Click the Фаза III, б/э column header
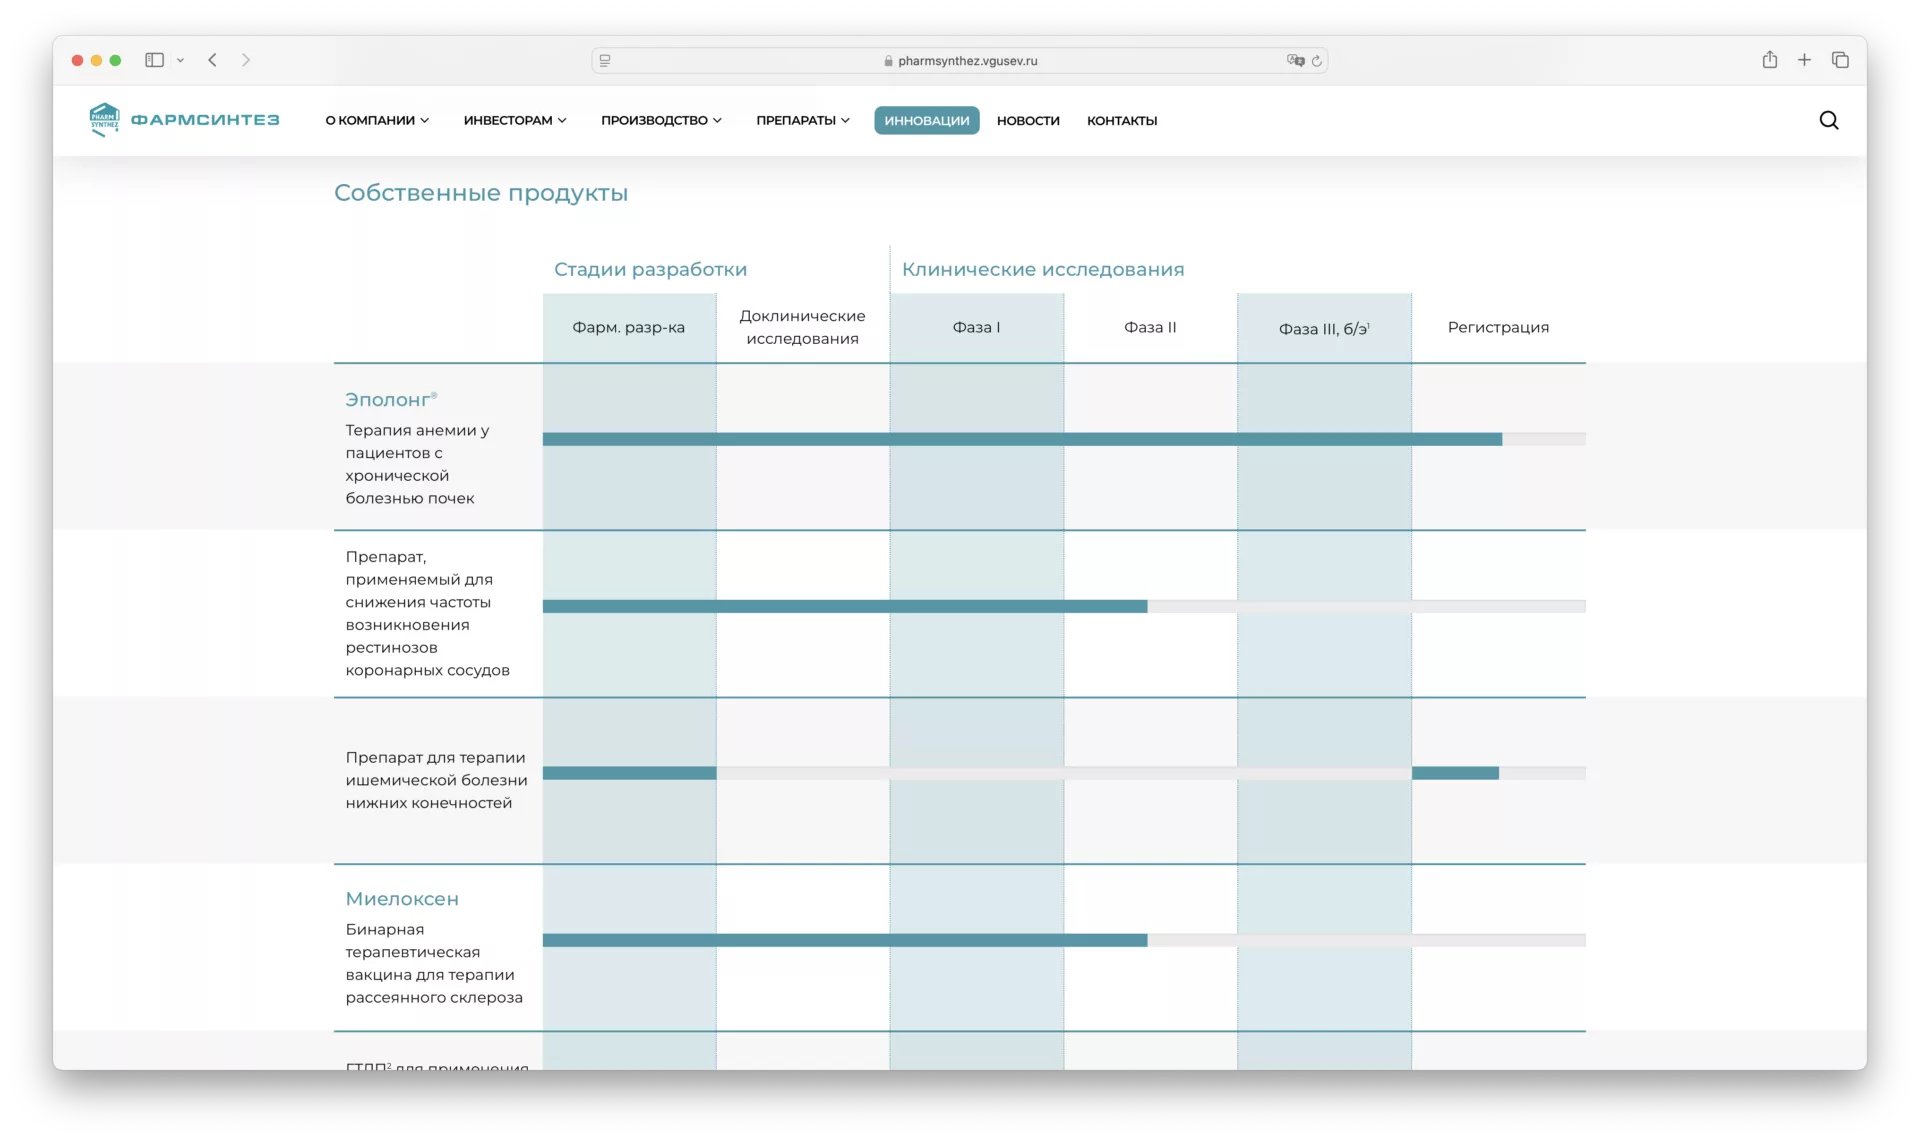The height and width of the screenshot is (1140, 1920). [1324, 328]
